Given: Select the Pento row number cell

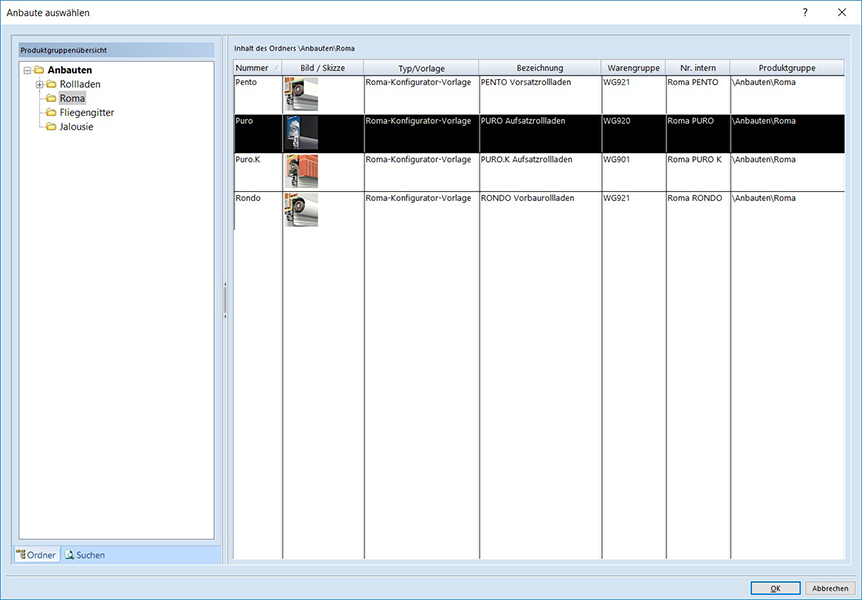Looking at the screenshot, I should click(258, 95).
